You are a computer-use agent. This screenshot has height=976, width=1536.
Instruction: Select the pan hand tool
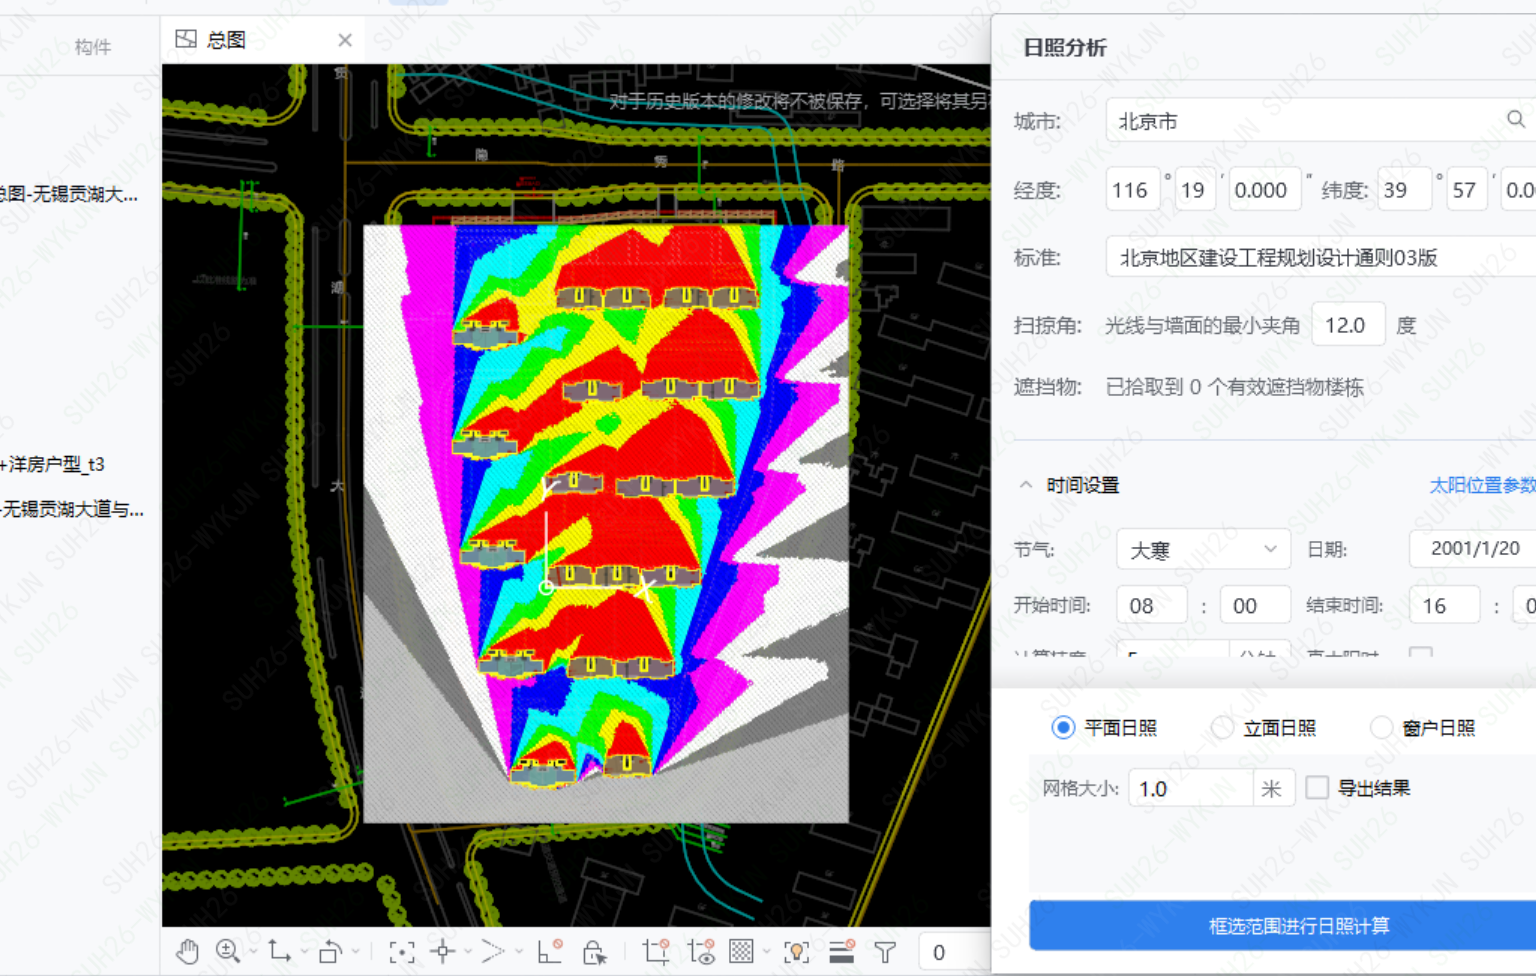(187, 952)
